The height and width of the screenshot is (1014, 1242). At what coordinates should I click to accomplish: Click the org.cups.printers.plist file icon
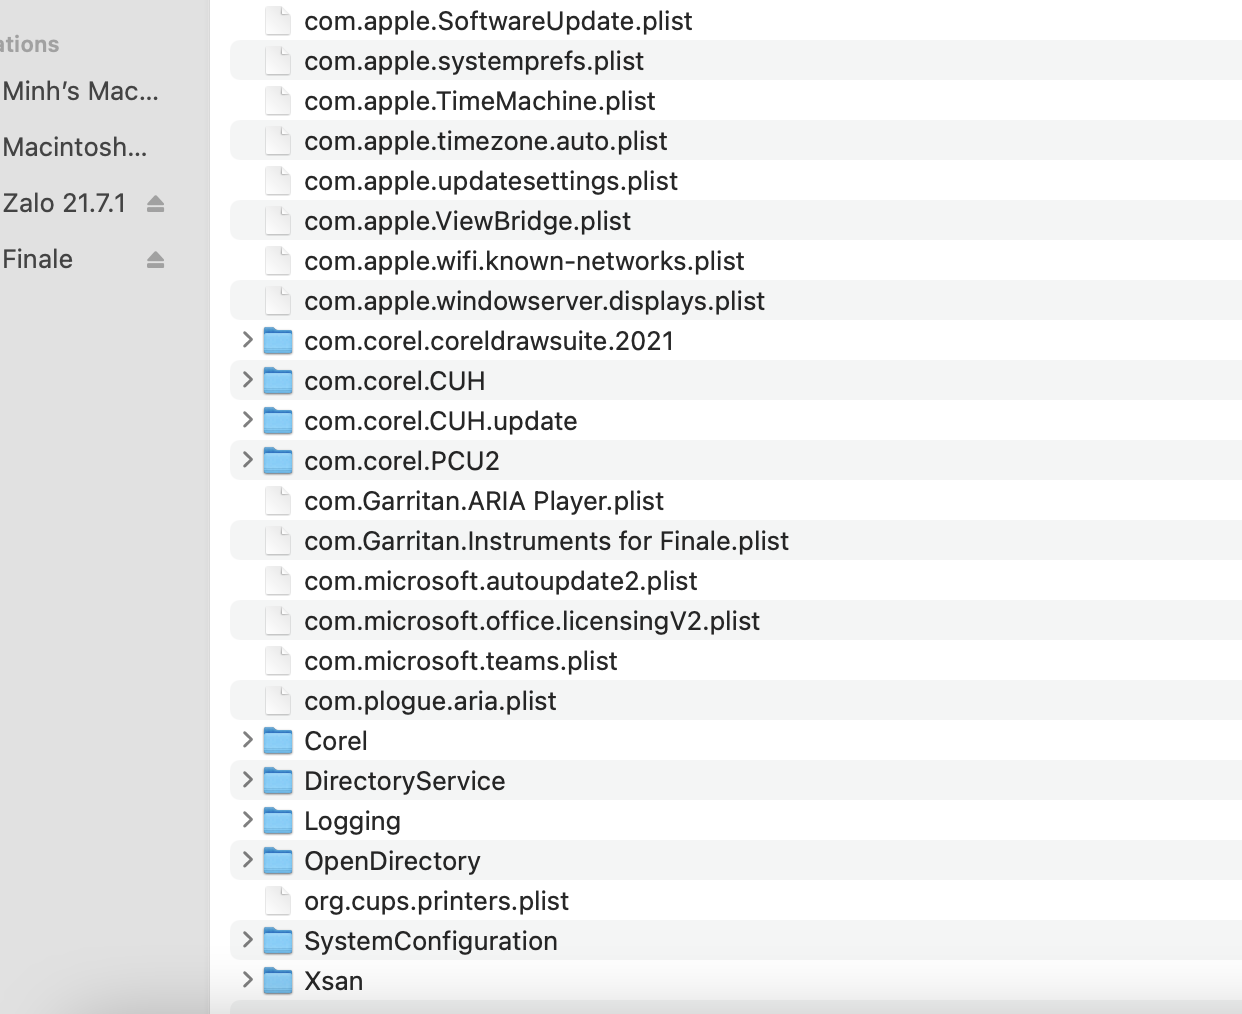pos(278,901)
